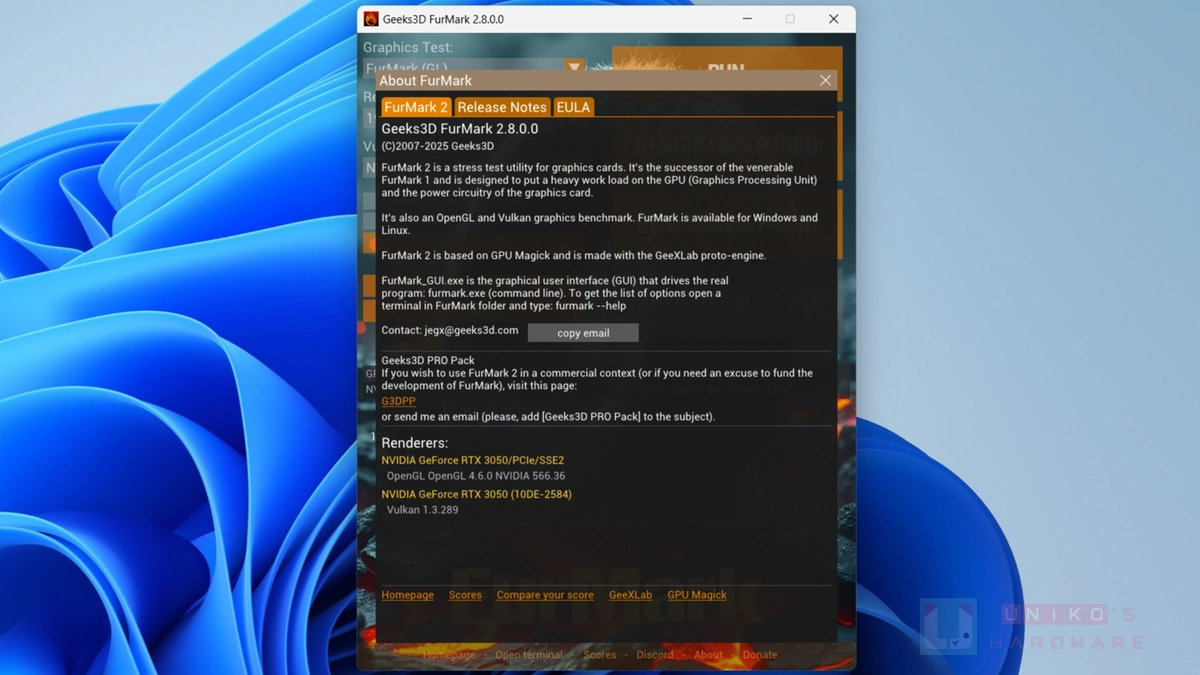Open the Compare your score link
Screen dimensions: 1200x675
point(545,595)
